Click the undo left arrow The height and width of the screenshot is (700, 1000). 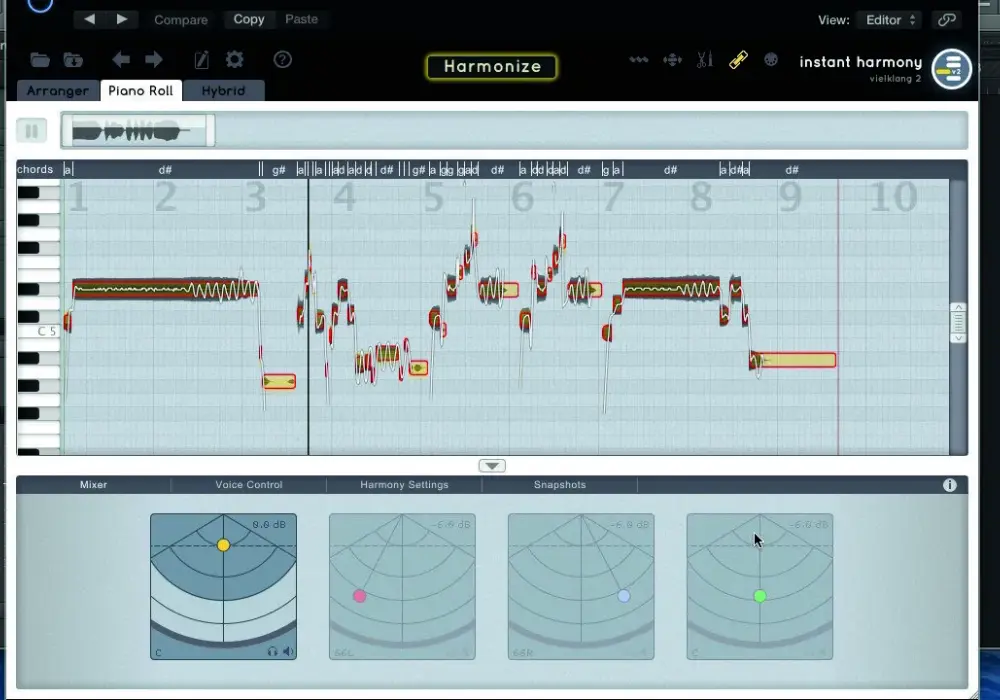tap(121, 60)
